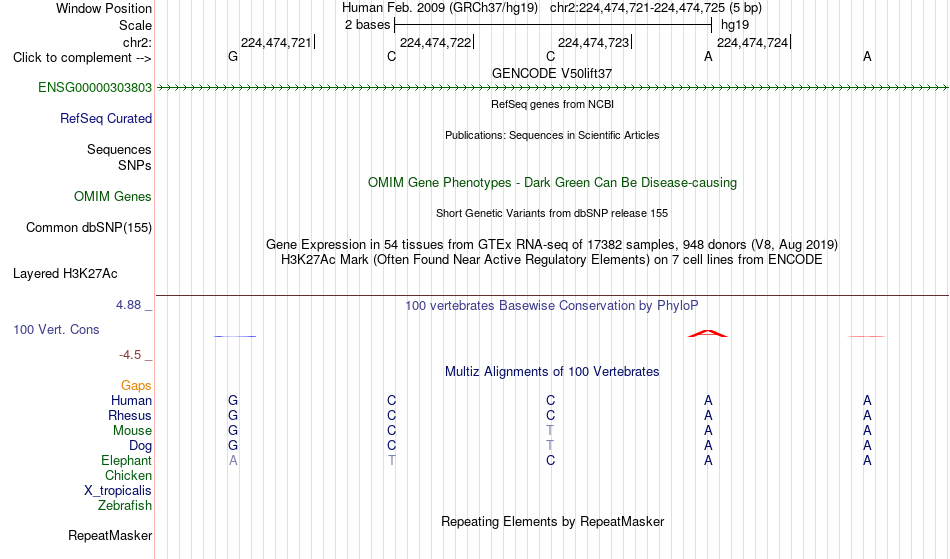Select the Human species label
Image resolution: width=950 pixels, height=559 pixels.
pos(131,401)
